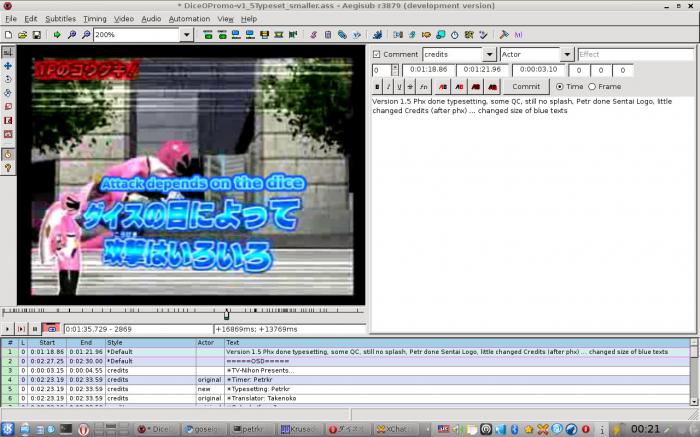Toggle video auto-scroll button
The image size is (700, 437).
(51, 329)
